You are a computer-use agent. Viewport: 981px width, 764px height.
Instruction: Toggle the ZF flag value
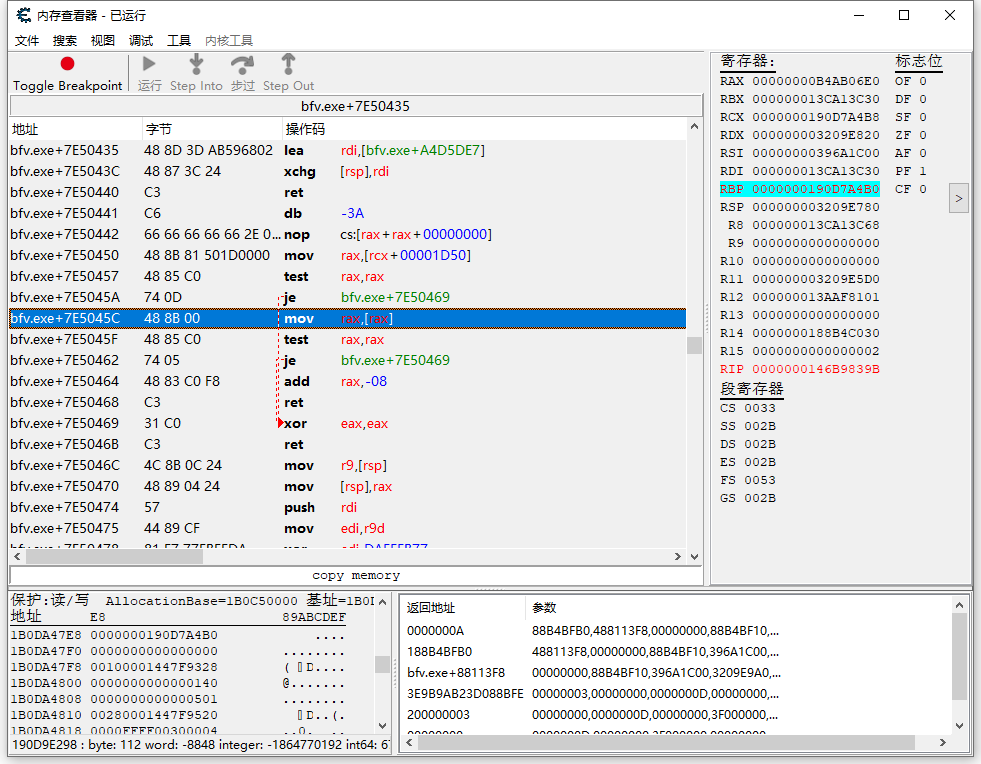[923, 135]
